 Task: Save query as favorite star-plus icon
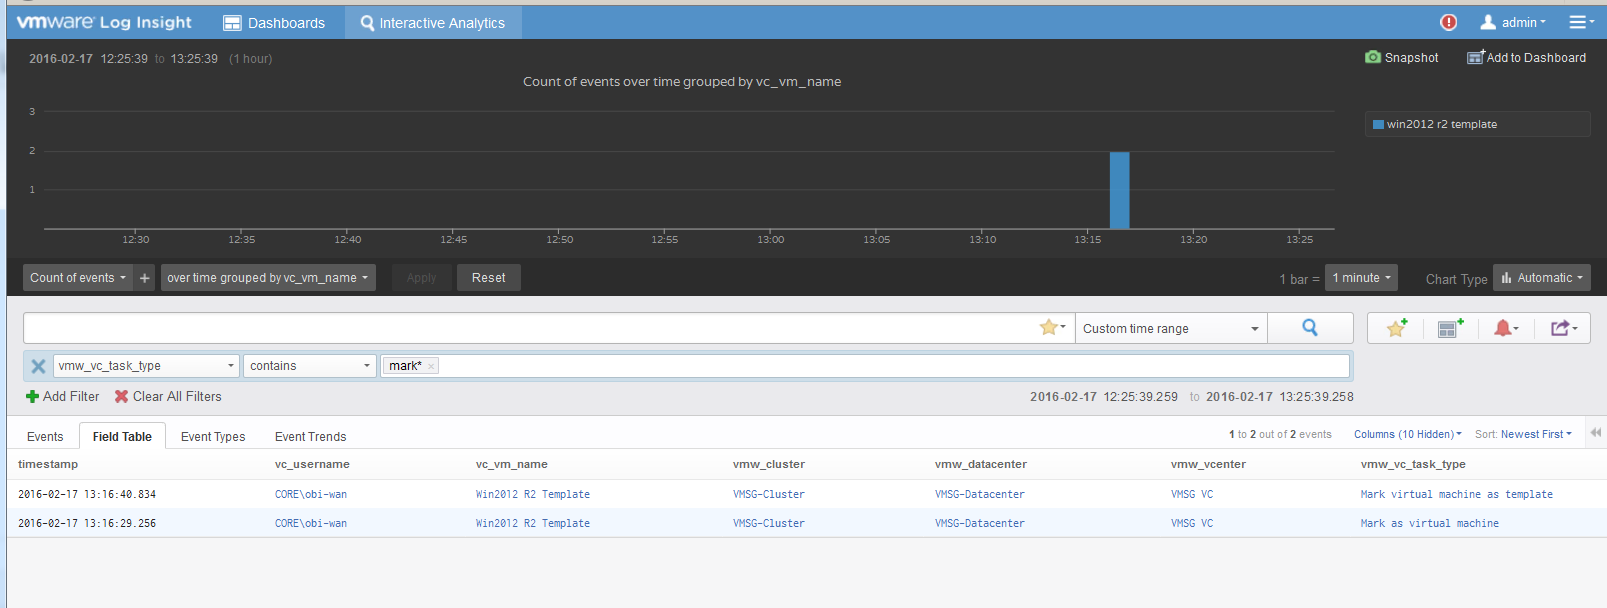click(x=1397, y=328)
